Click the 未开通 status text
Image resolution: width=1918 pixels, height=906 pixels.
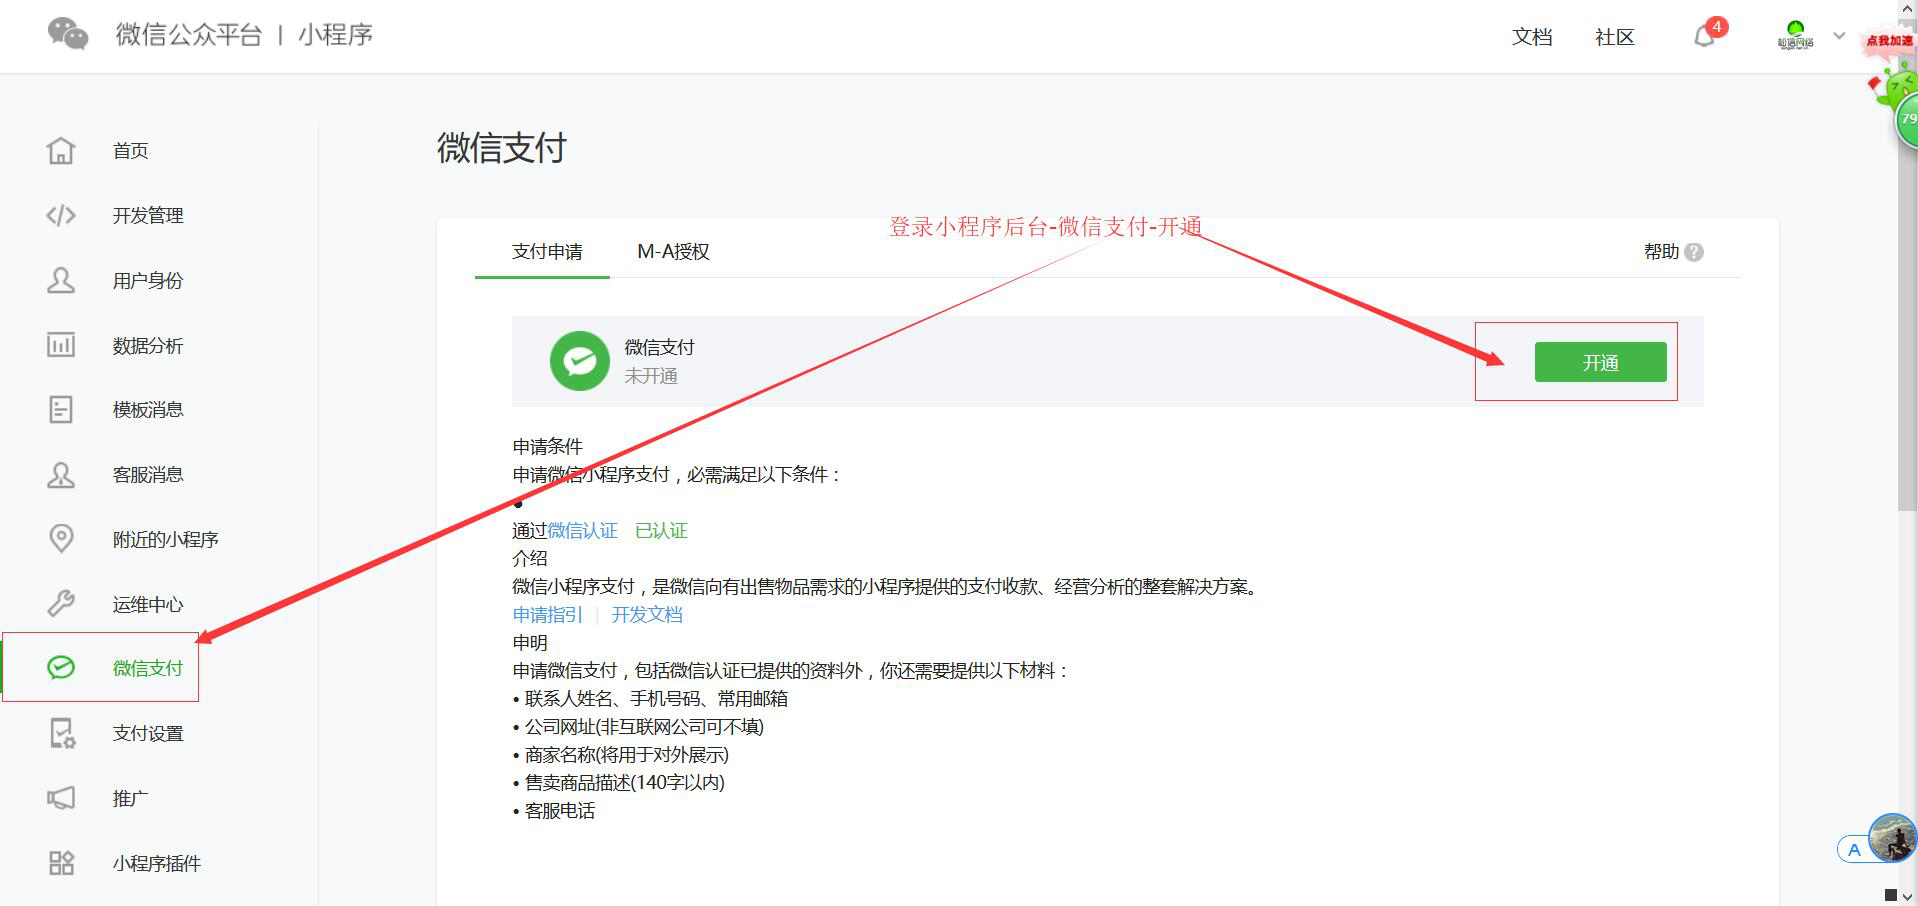[651, 376]
